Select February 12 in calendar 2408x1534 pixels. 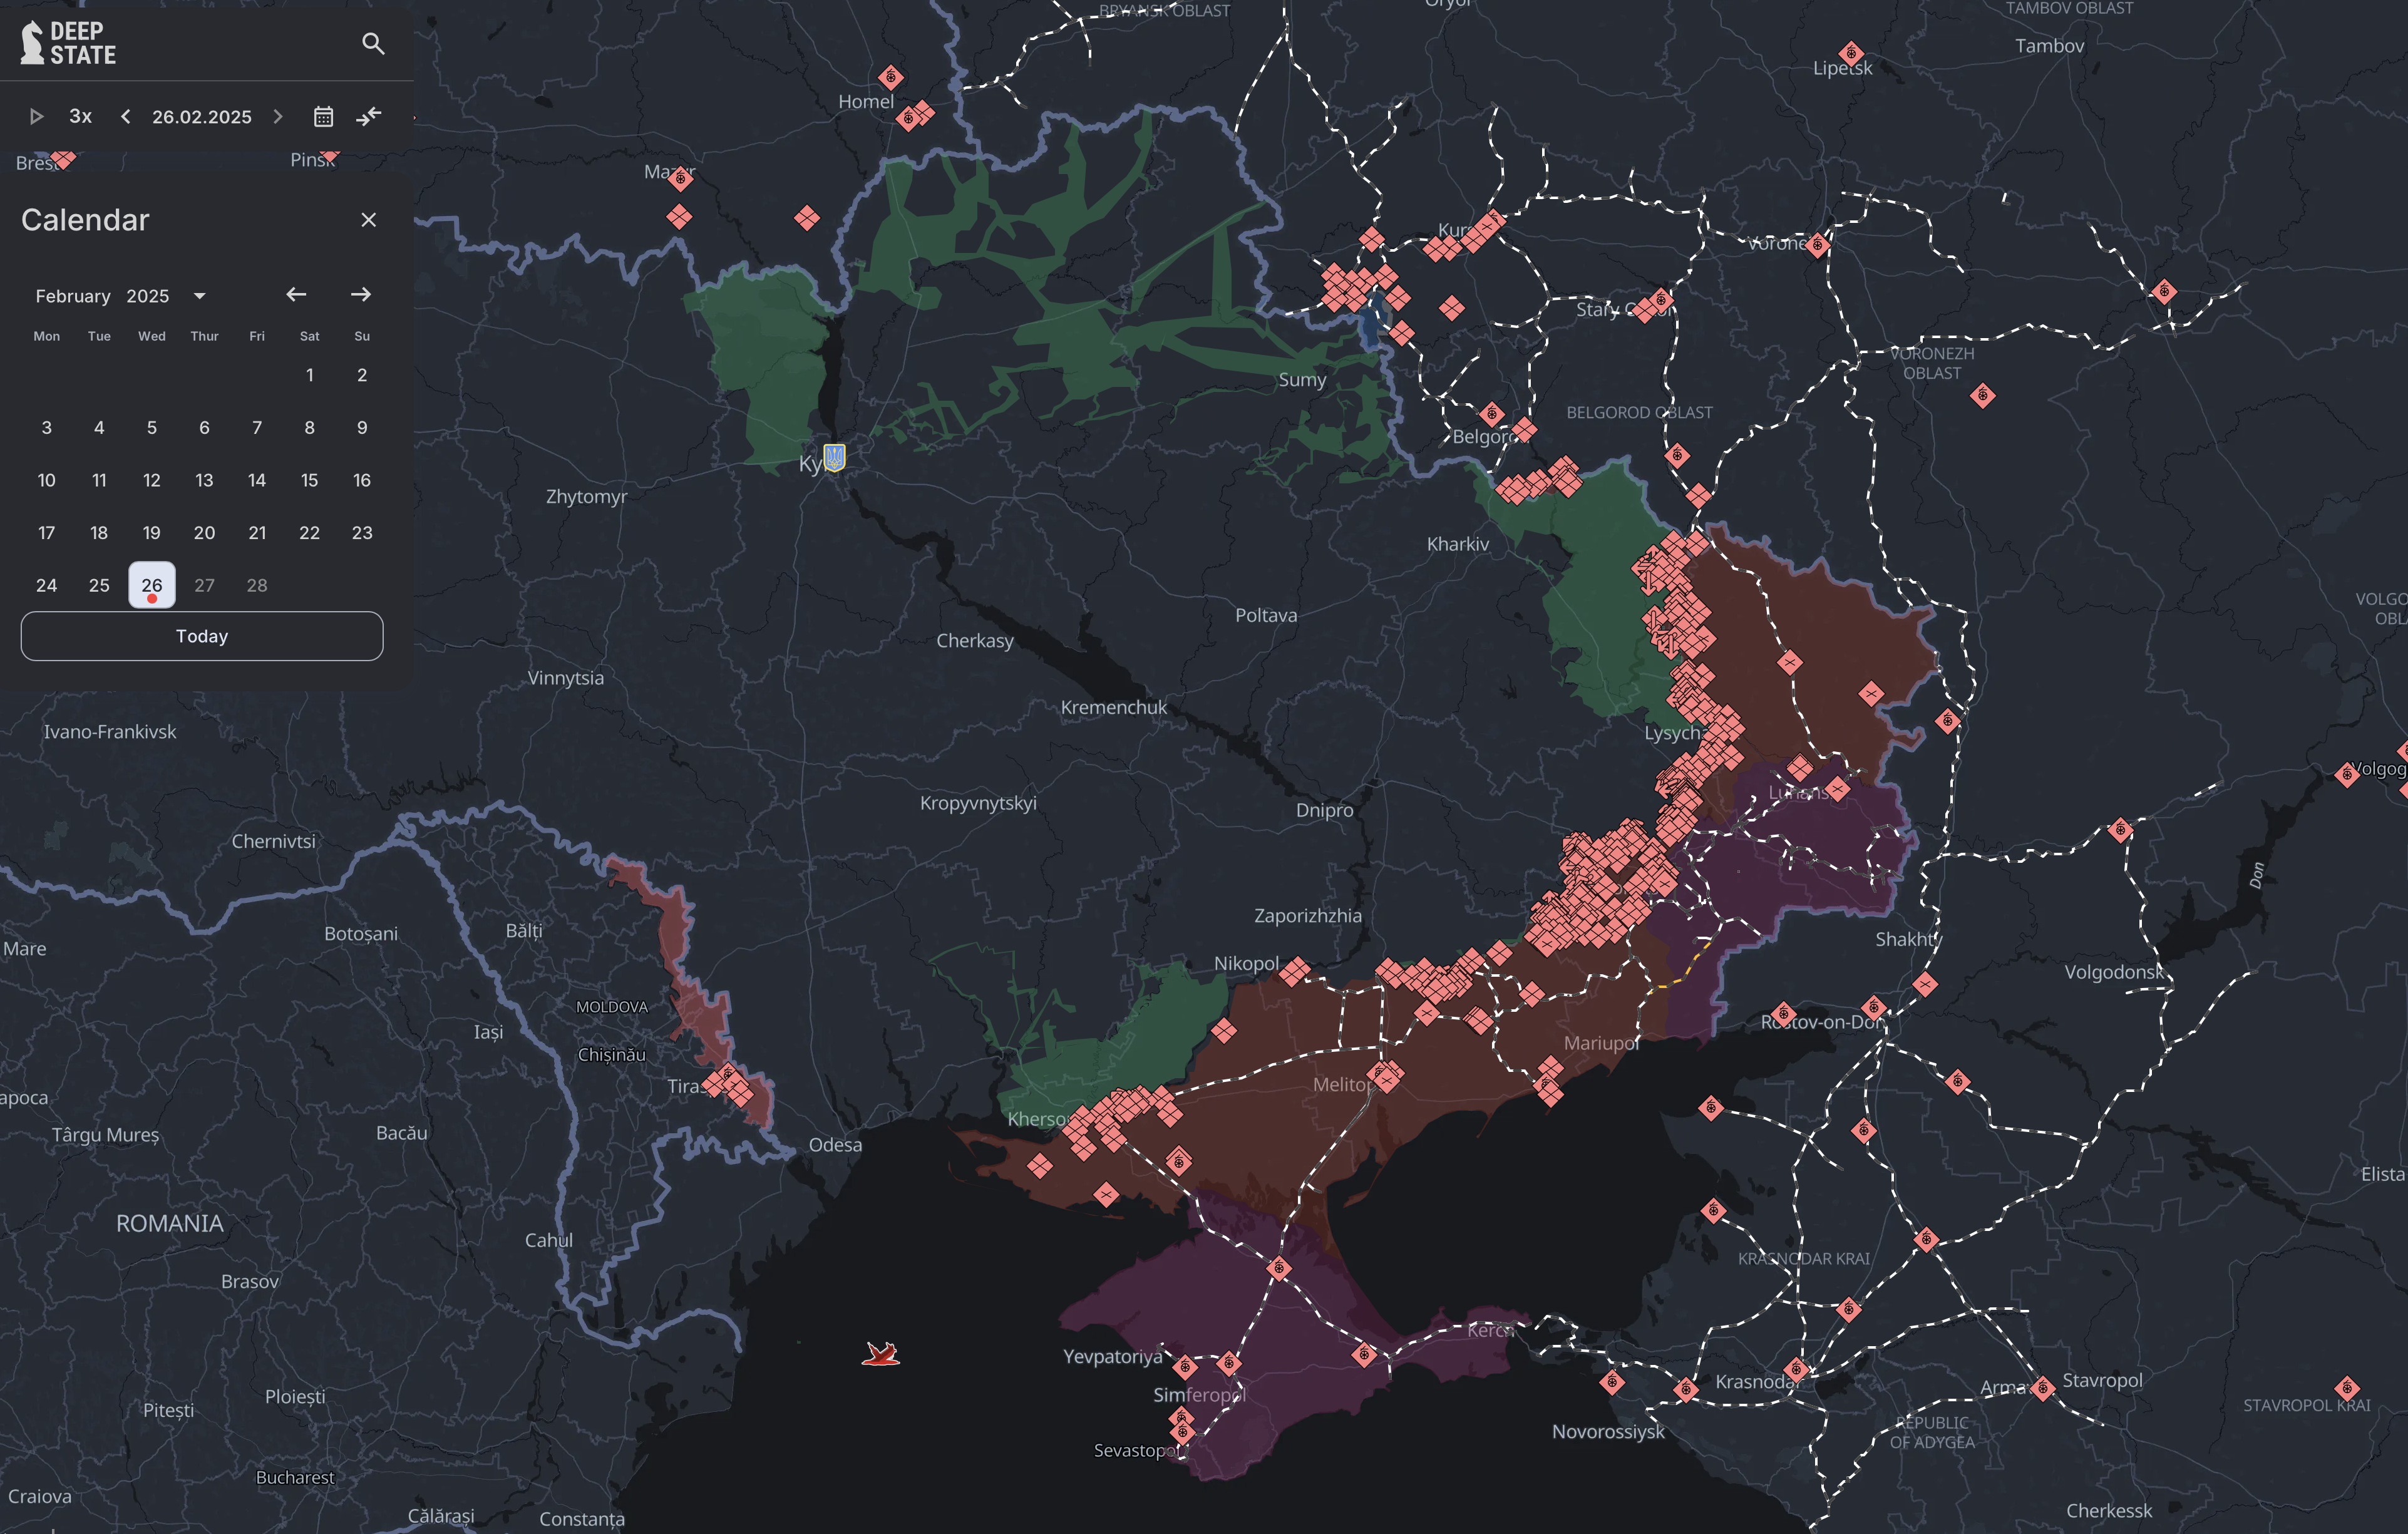point(152,481)
